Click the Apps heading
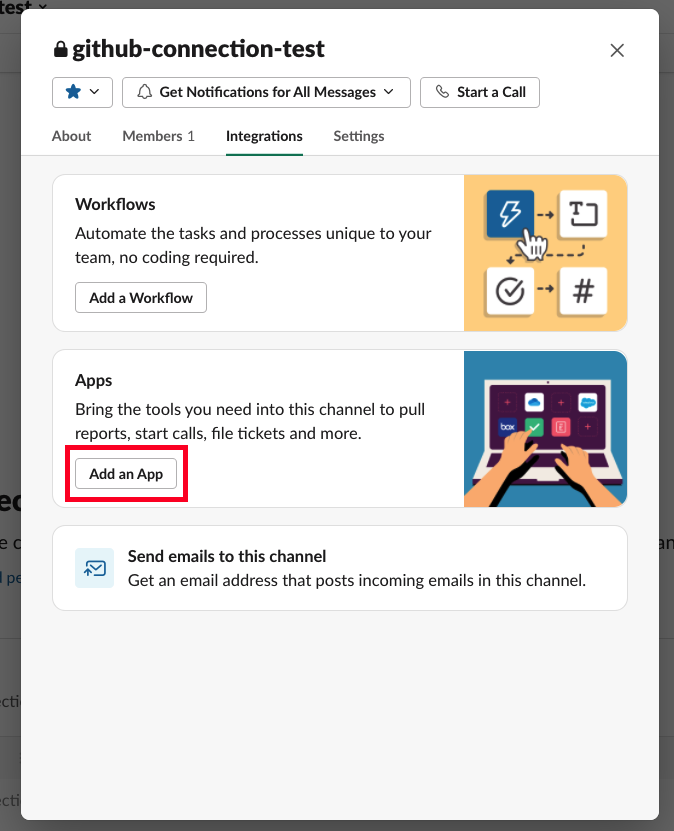 click(93, 381)
